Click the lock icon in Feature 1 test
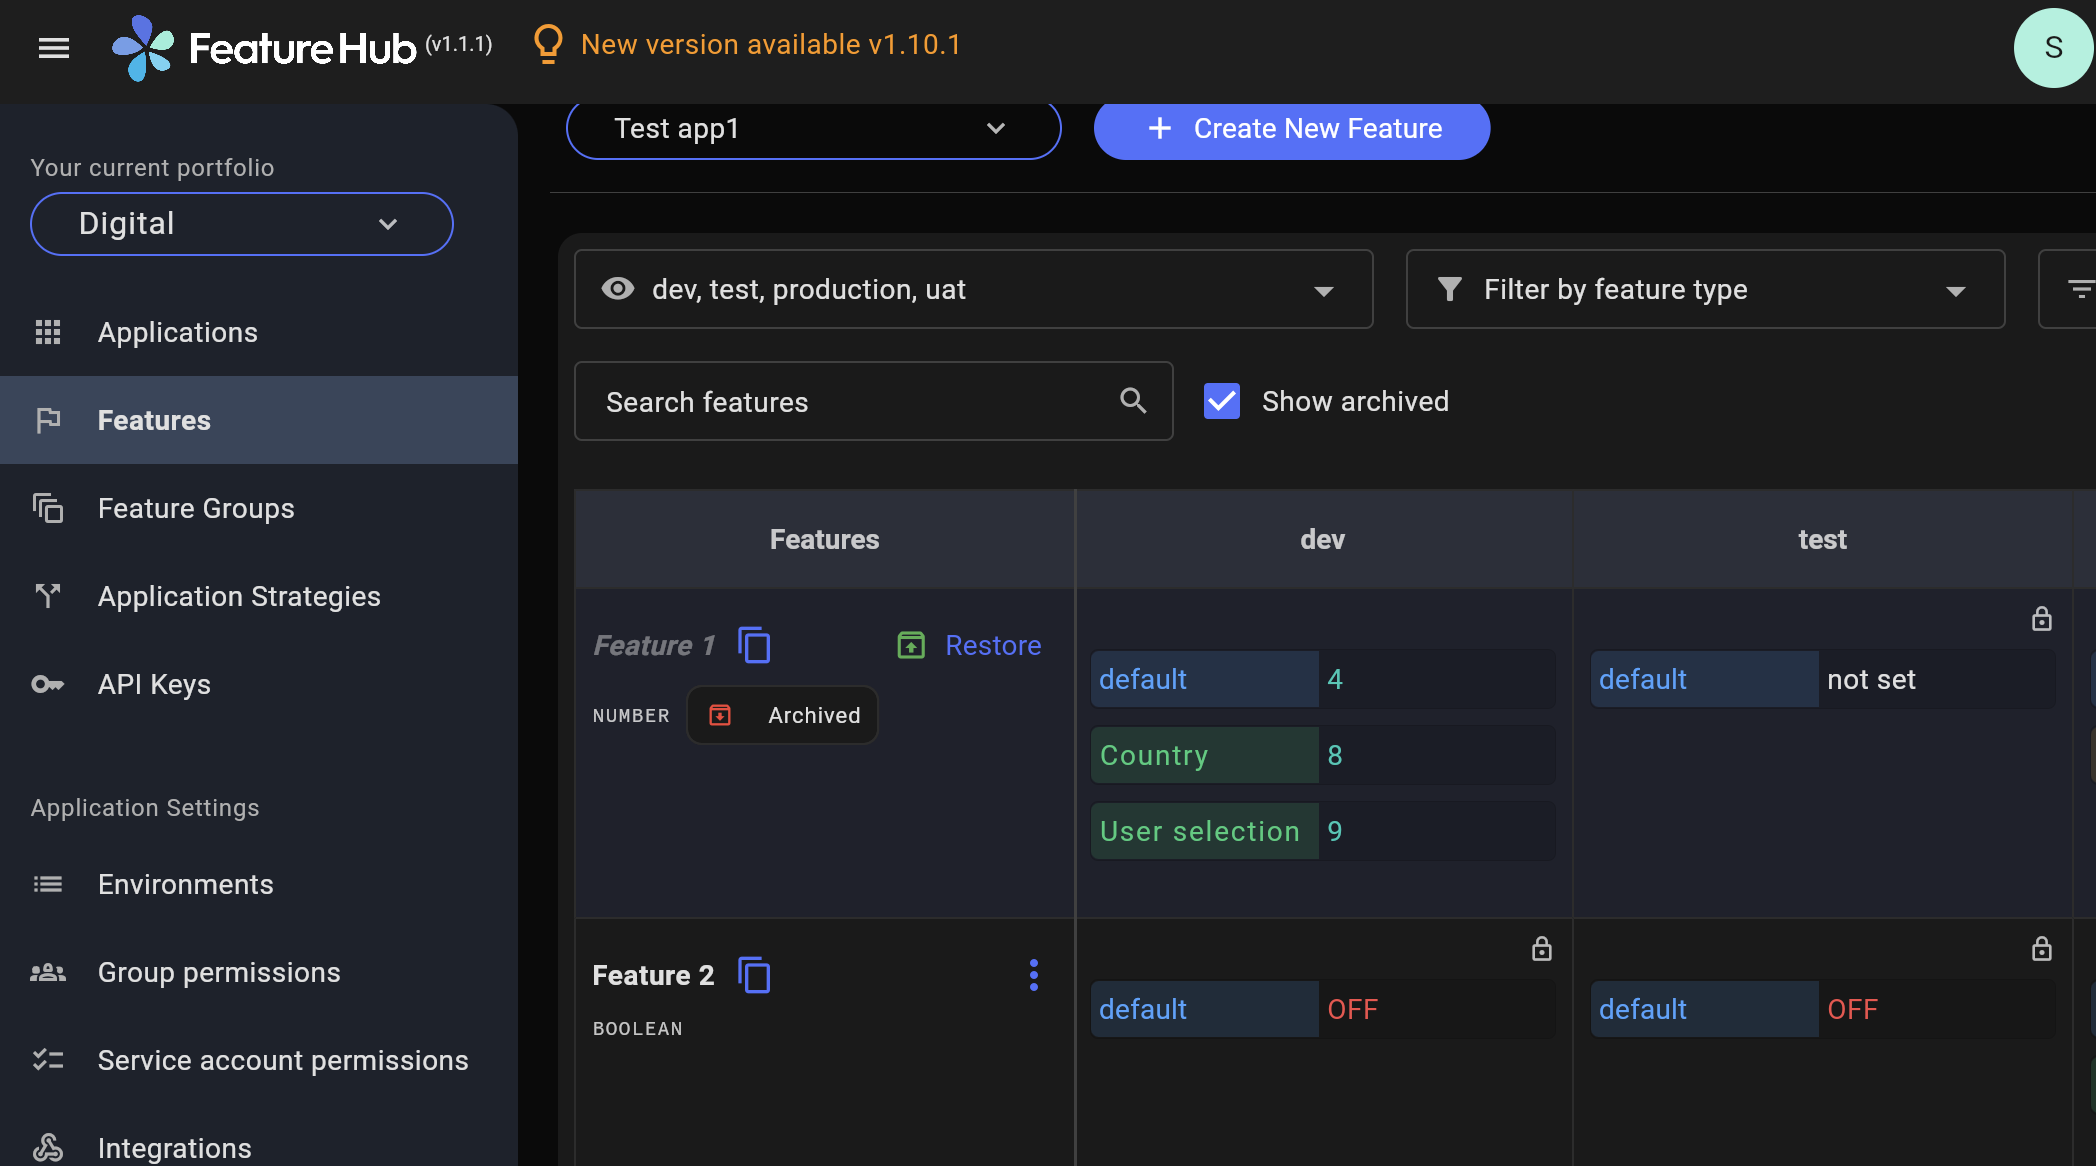The height and width of the screenshot is (1166, 2096). point(2042,619)
